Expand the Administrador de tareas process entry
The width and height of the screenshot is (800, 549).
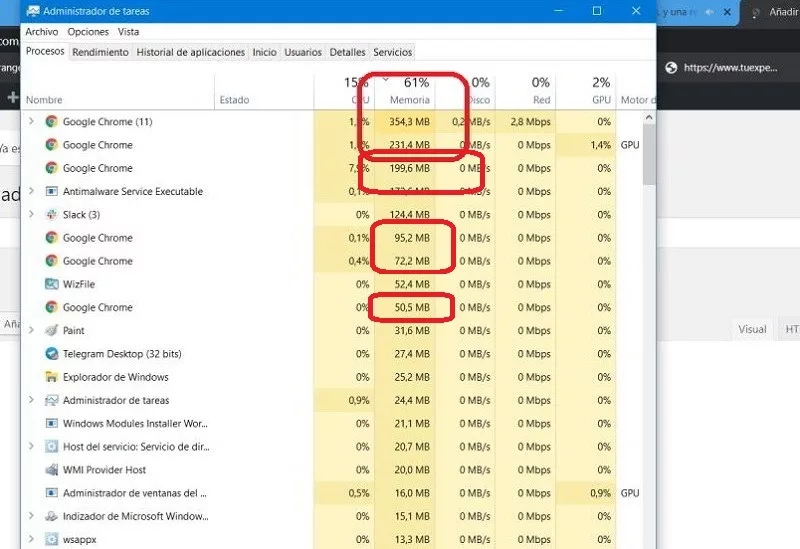click(31, 400)
